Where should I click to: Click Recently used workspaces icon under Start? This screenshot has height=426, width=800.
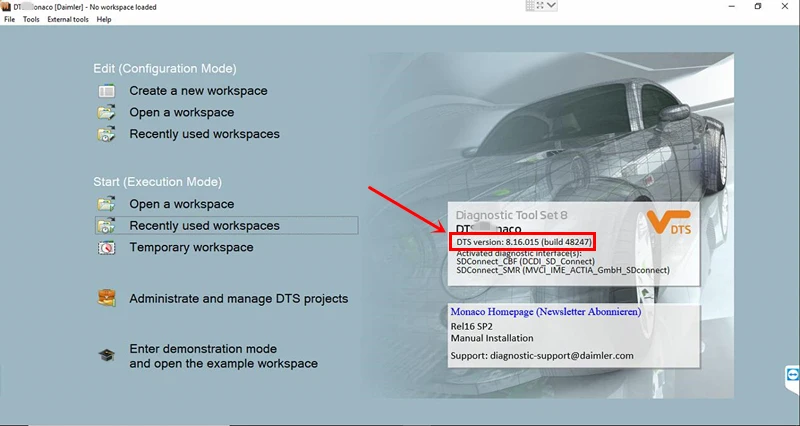click(x=107, y=225)
